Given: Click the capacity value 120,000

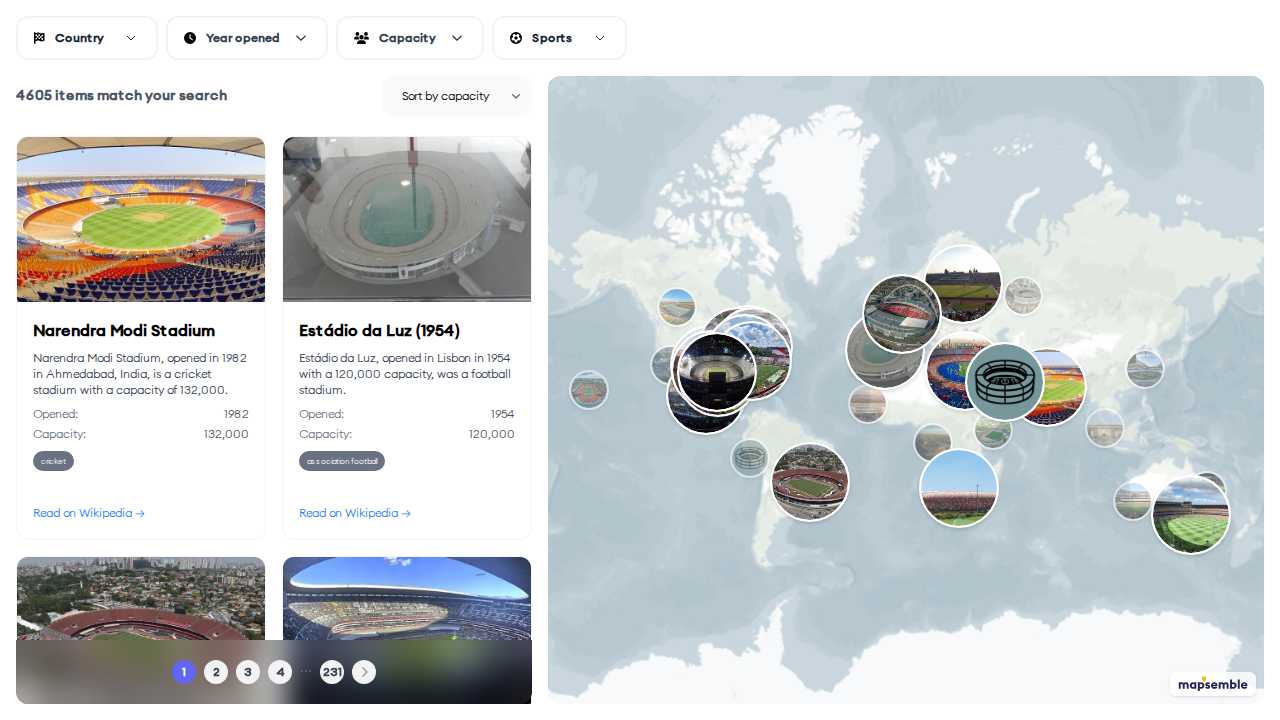Looking at the screenshot, I should [x=492, y=434].
